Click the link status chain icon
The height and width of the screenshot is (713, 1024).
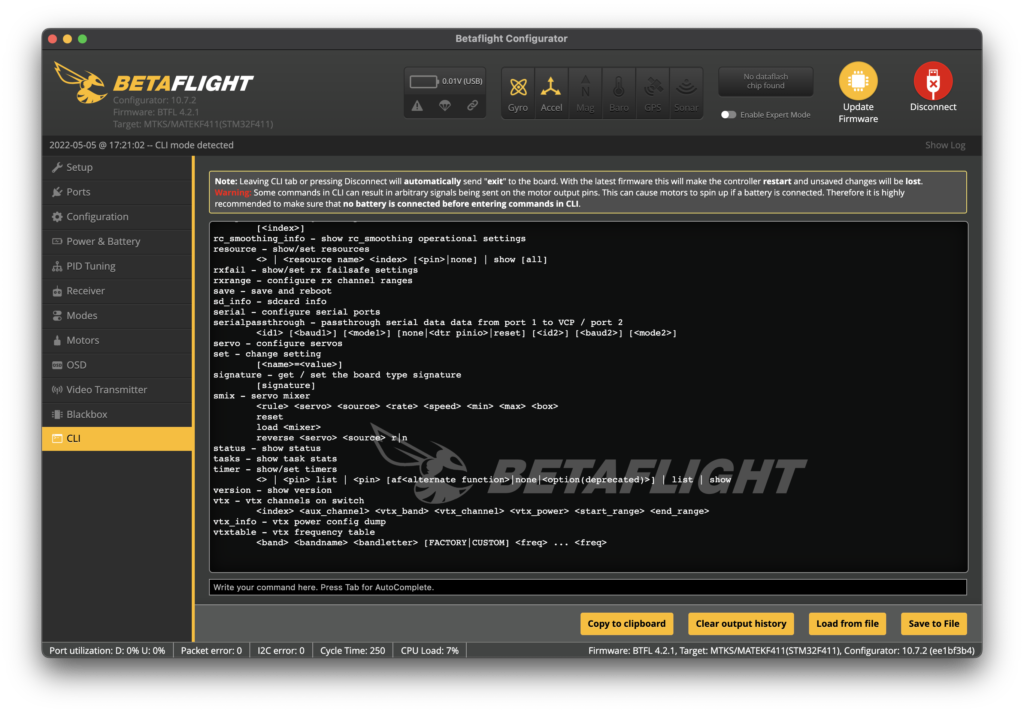click(472, 106)
